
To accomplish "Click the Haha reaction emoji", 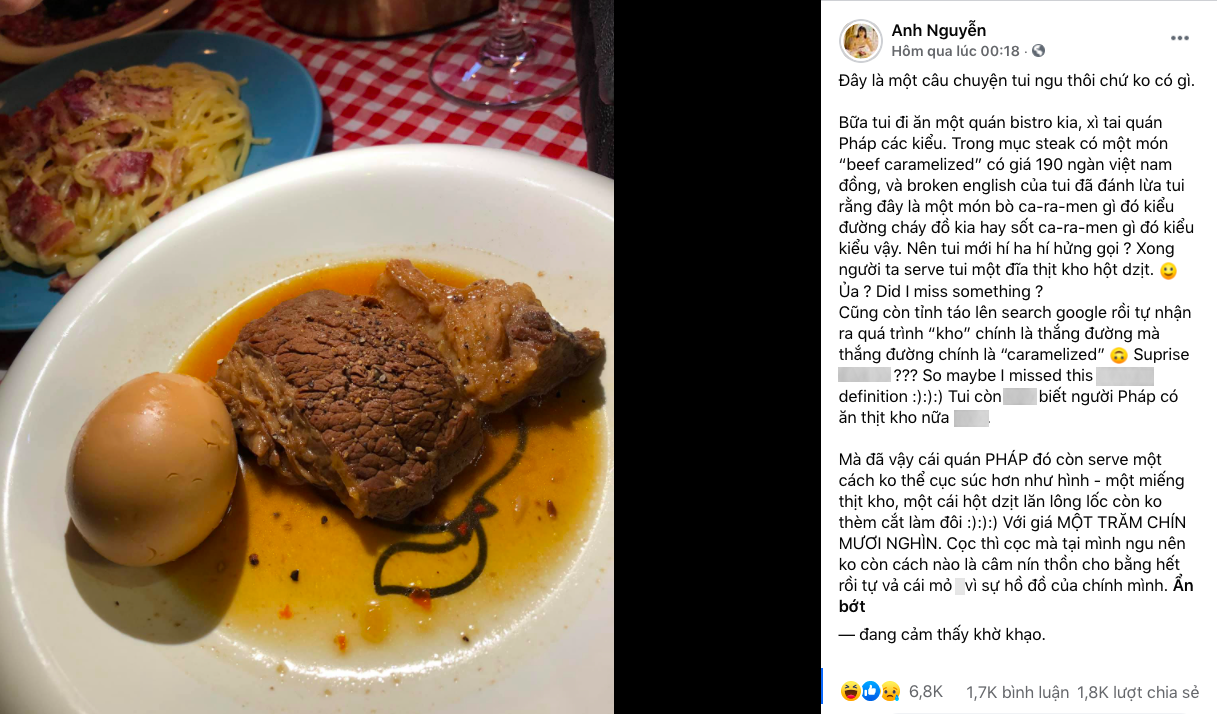I will 850,691.
